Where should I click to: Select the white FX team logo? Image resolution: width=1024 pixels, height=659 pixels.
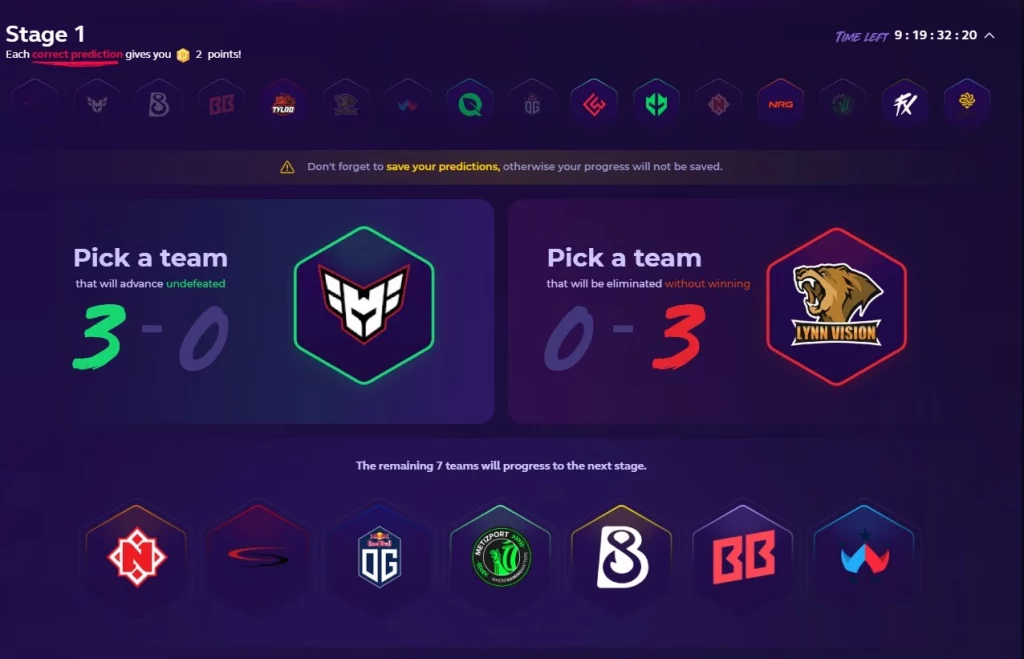(904, 104)
